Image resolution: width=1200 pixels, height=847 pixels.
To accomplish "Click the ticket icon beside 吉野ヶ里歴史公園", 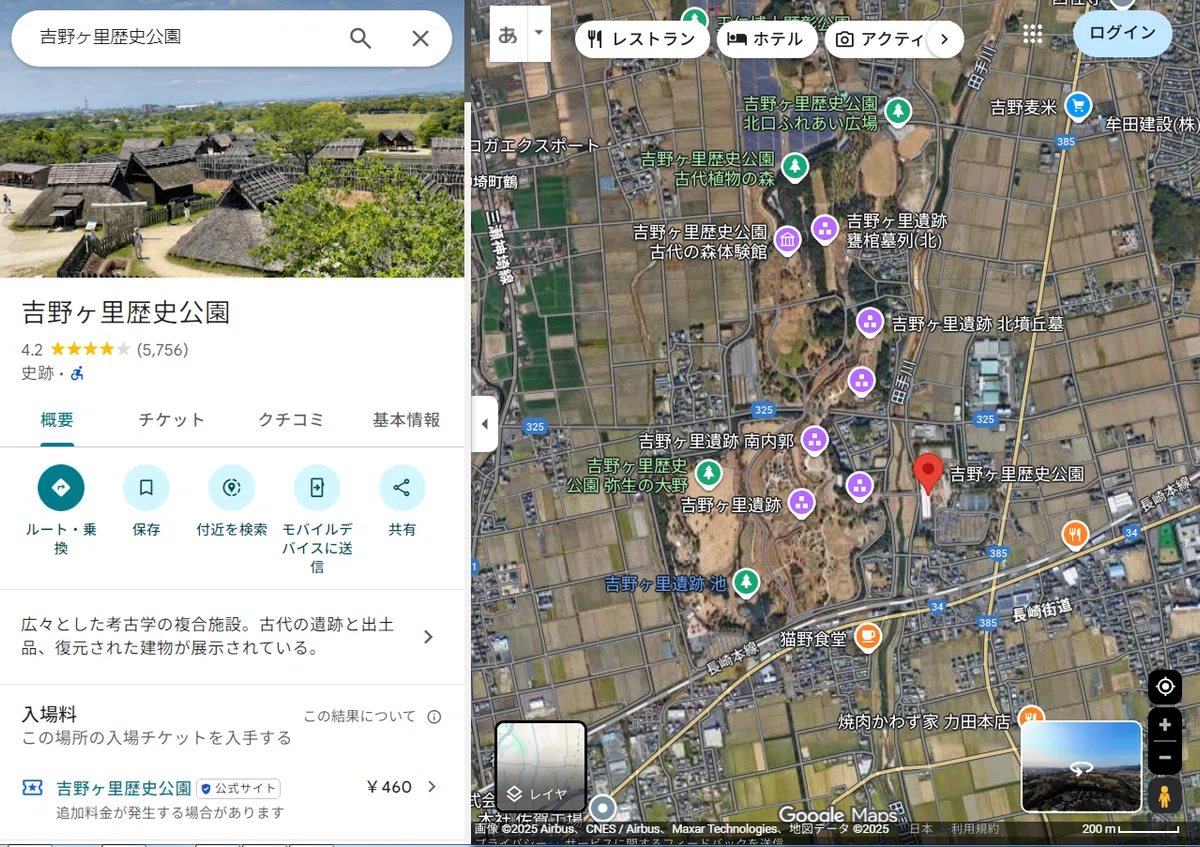I will 33,788.
